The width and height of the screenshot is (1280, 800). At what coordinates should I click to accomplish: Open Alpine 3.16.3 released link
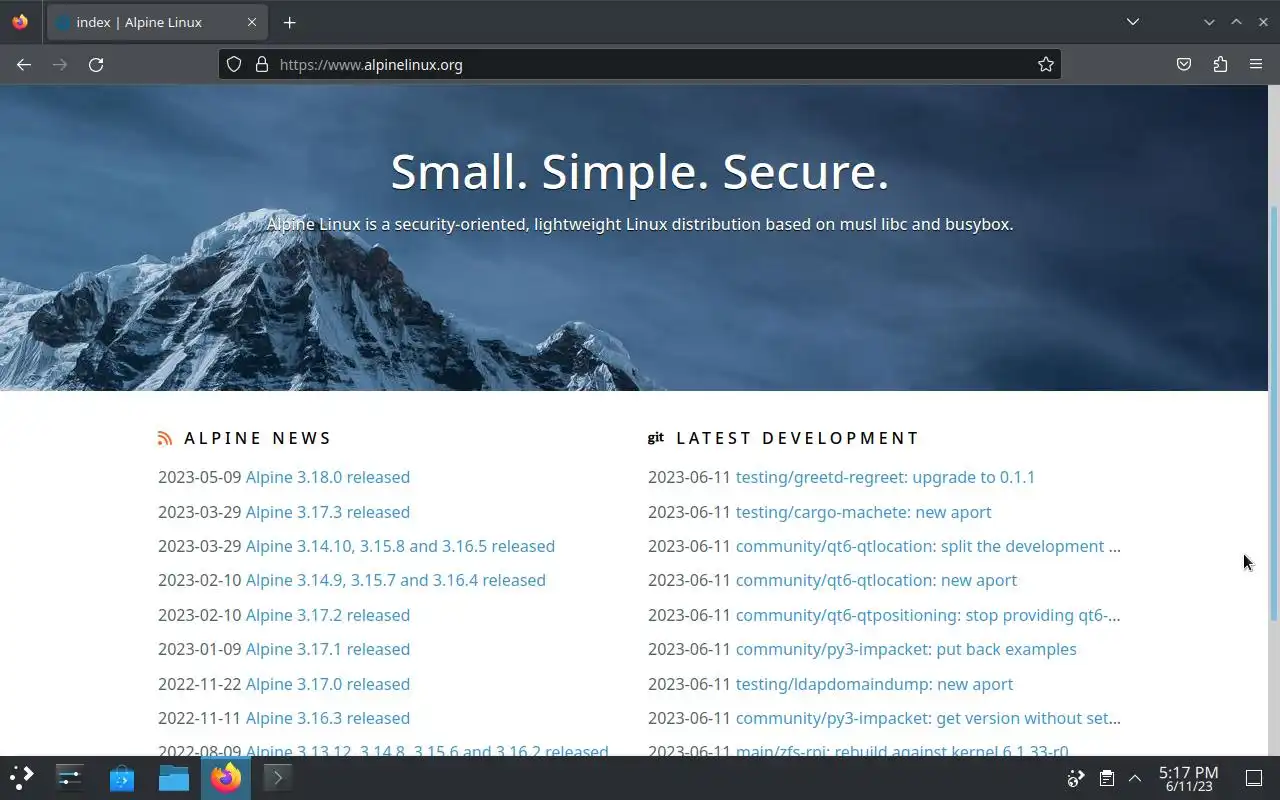tap(328, 718)
